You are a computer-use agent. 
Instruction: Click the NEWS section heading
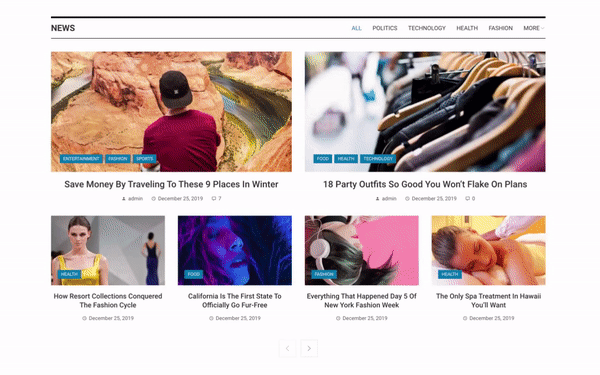63,28
